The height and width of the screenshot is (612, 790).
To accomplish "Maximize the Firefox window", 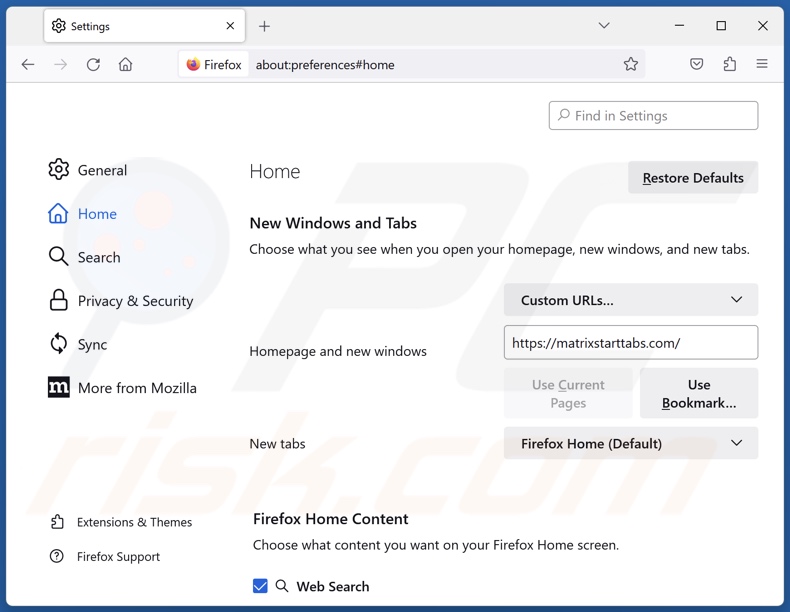I will coord(721,25).
